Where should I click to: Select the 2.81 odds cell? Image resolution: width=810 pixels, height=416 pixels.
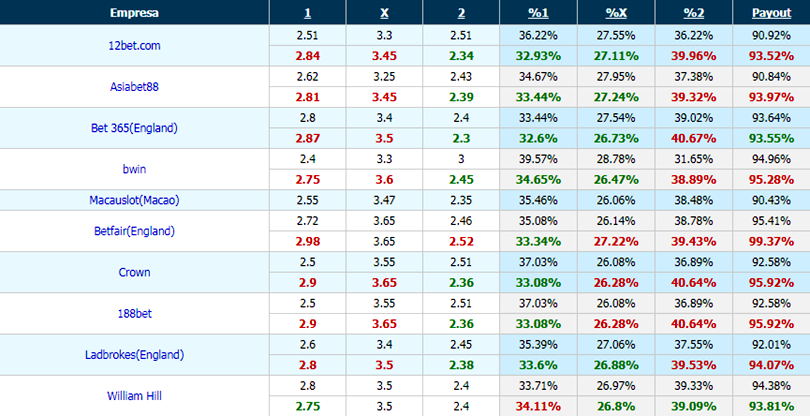point(308,97)
